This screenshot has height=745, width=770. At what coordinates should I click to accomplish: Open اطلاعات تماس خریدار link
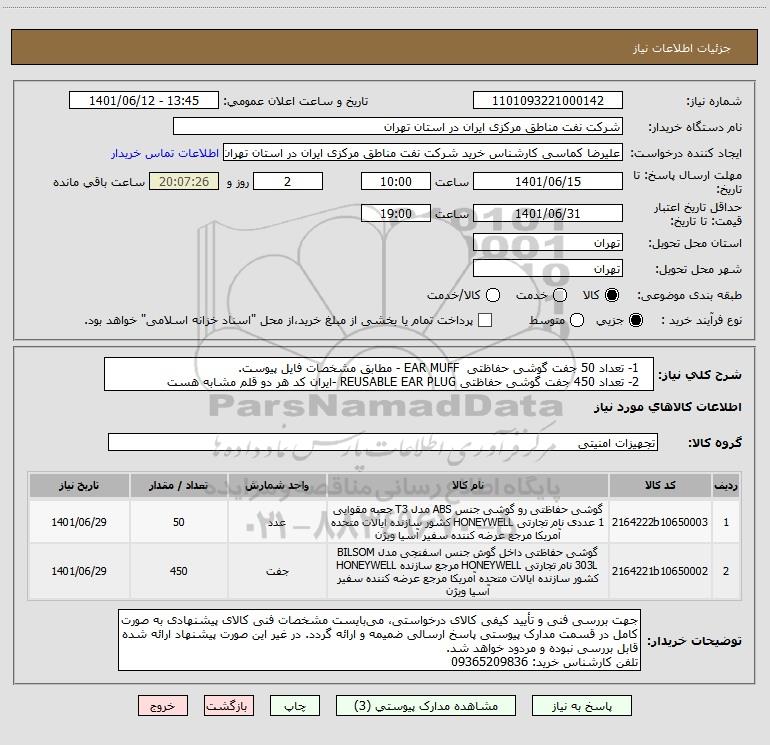coord(165,153)
